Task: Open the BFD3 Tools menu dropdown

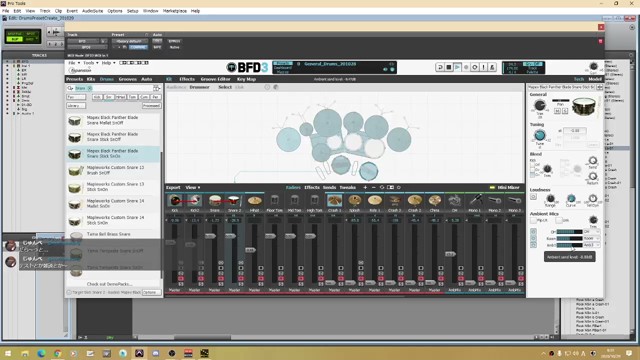Action: point(90,63)
